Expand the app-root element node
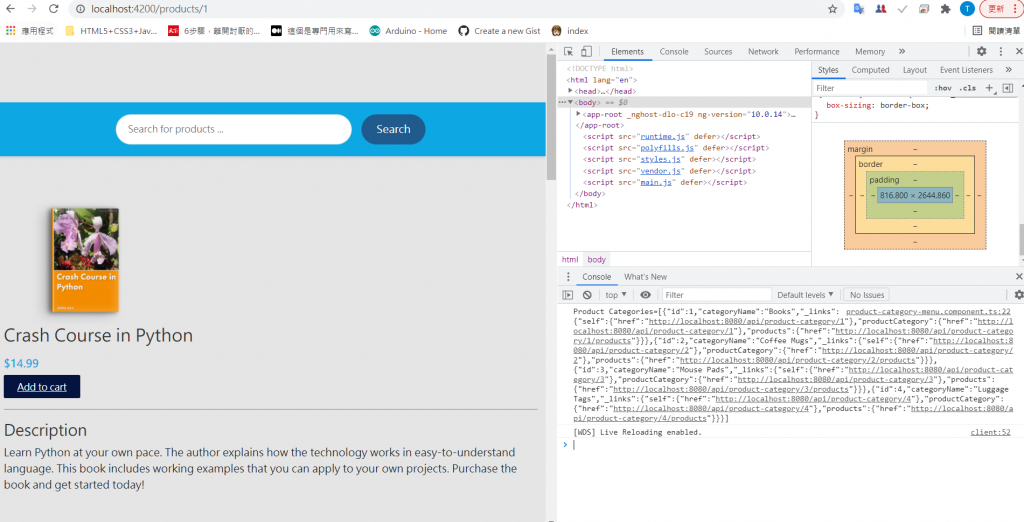This screenshot has width=1024, height=522. pyautogui.click(x=579, y=114)
